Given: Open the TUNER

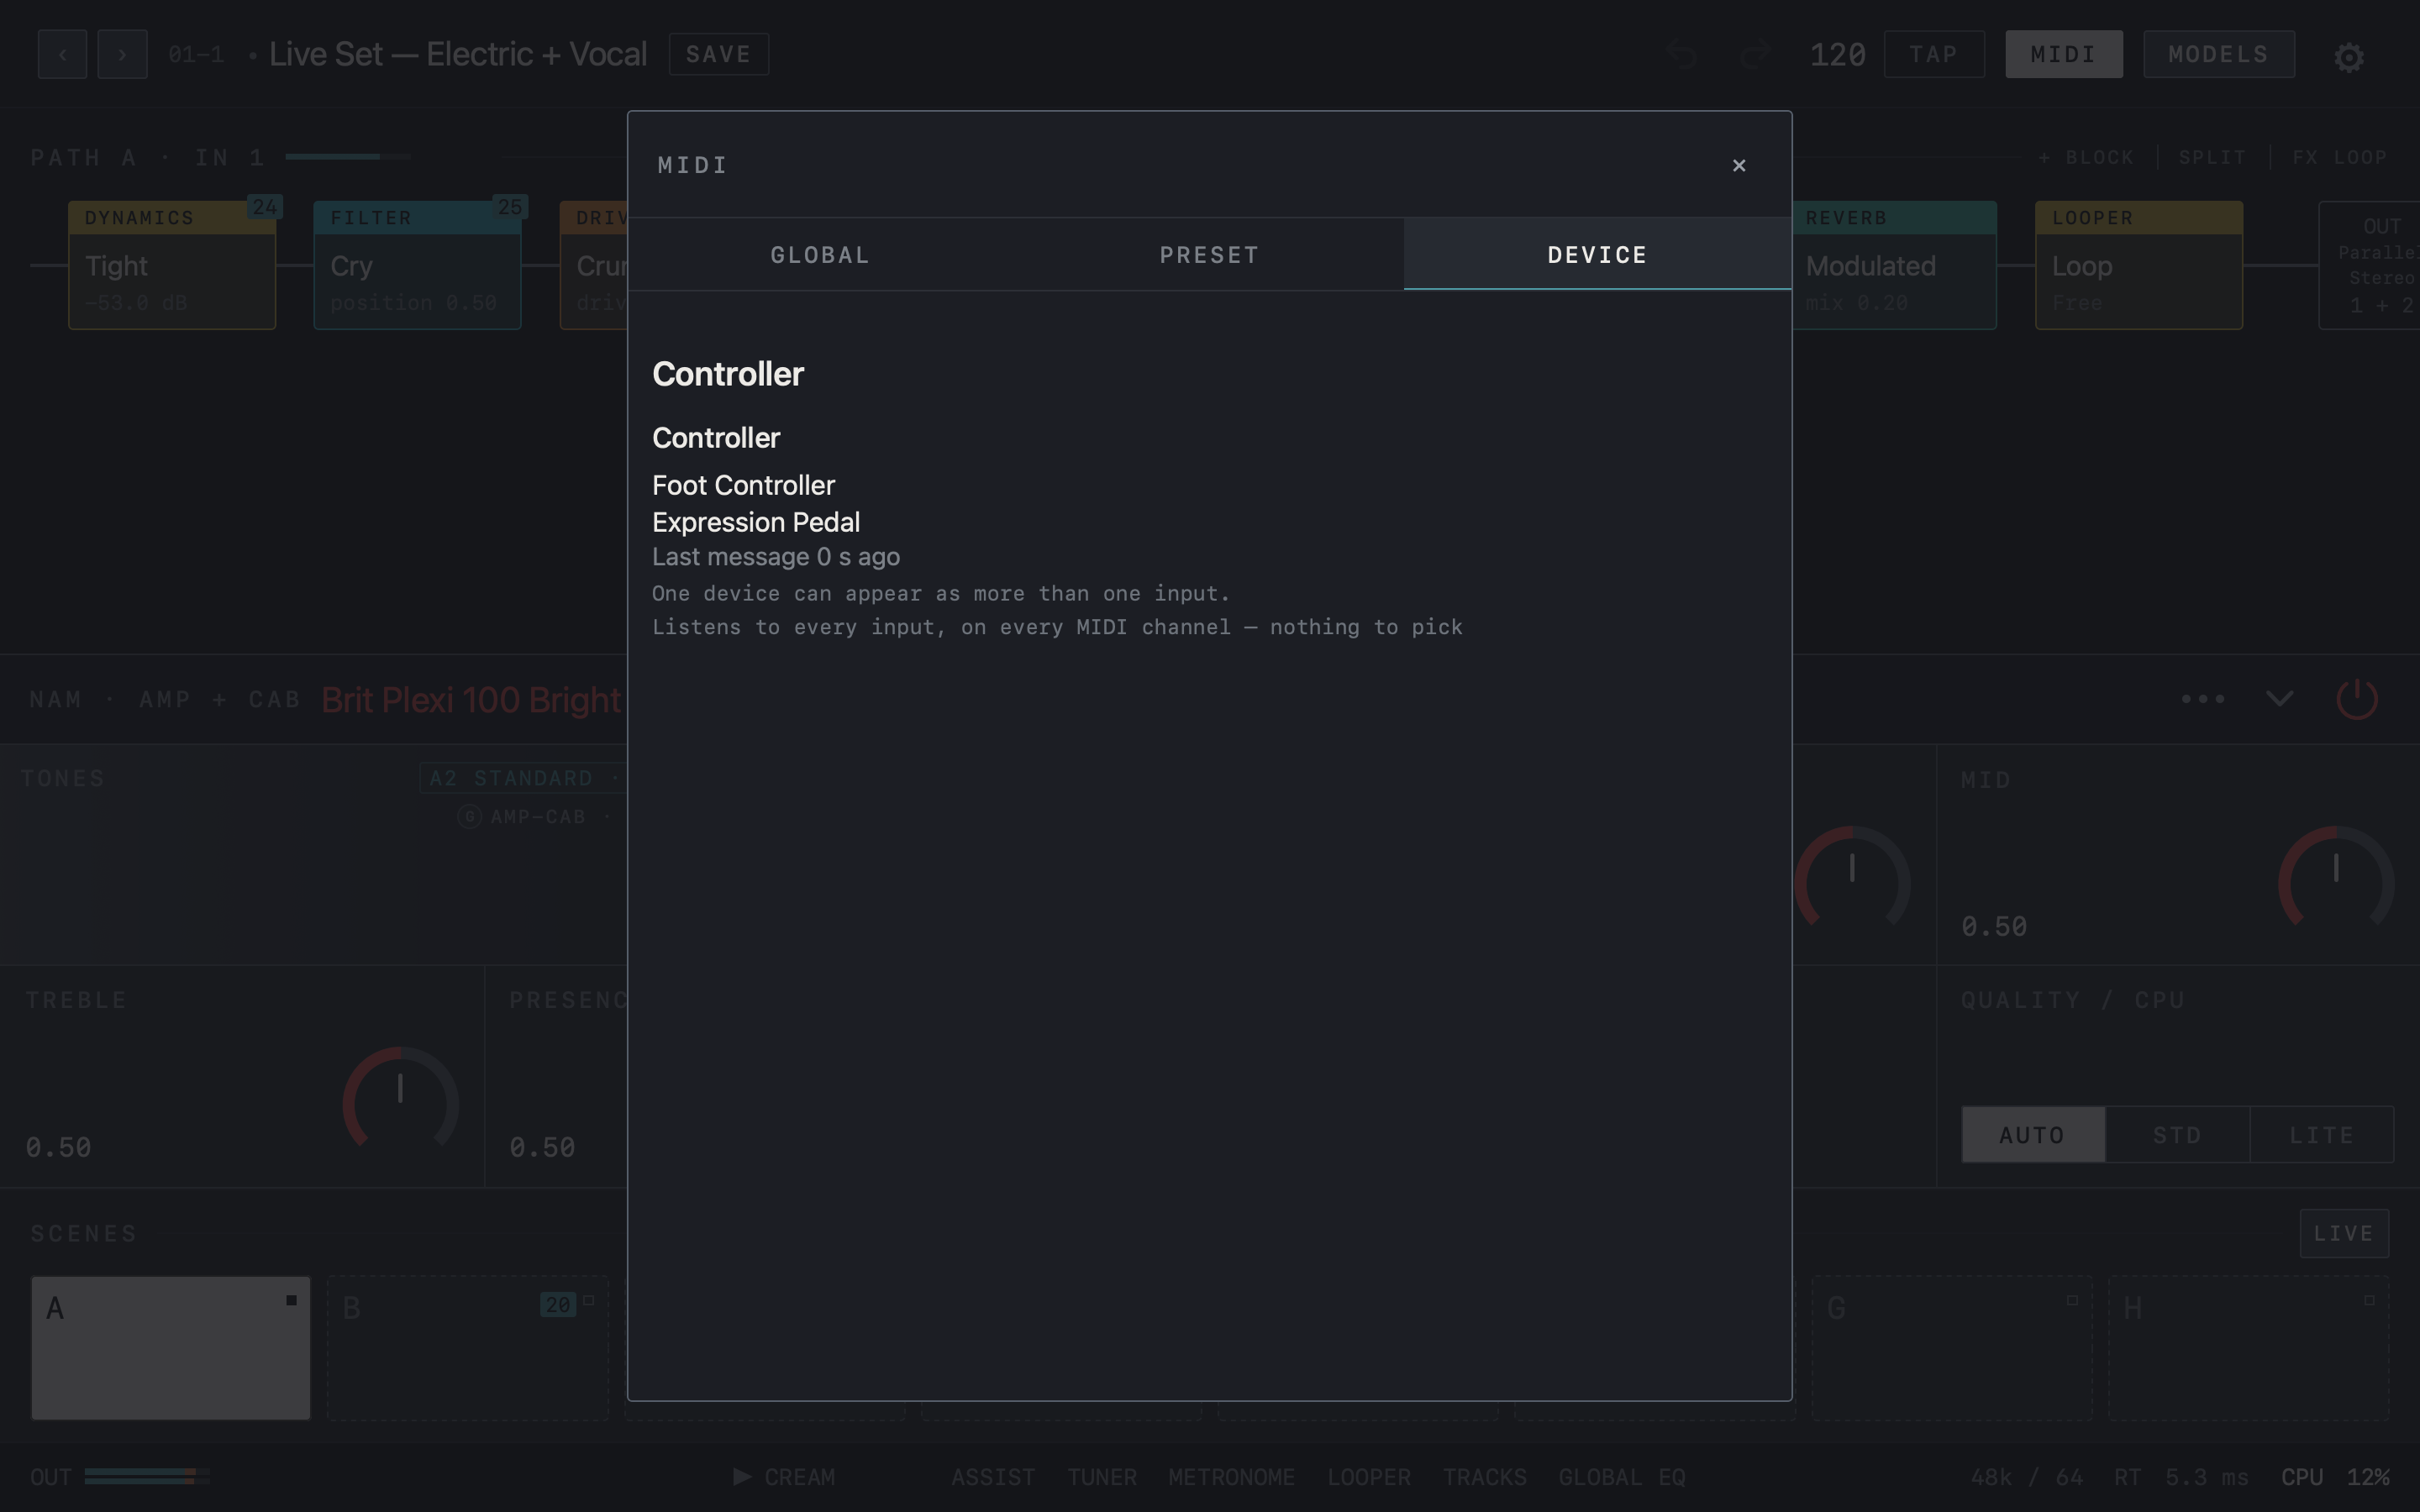Looking at the screenshot, I should click(1101, 1477).
